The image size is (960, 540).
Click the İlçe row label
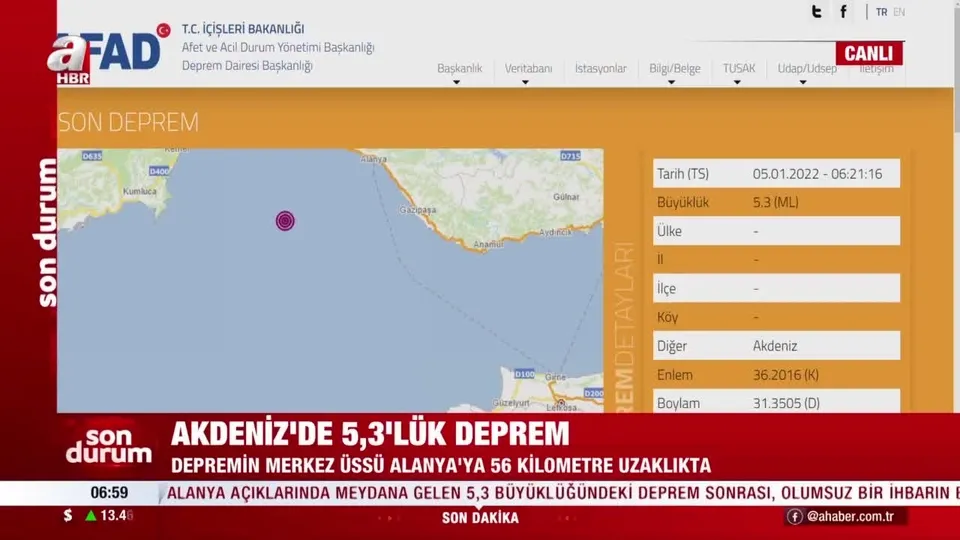click(x=666, y=288)
